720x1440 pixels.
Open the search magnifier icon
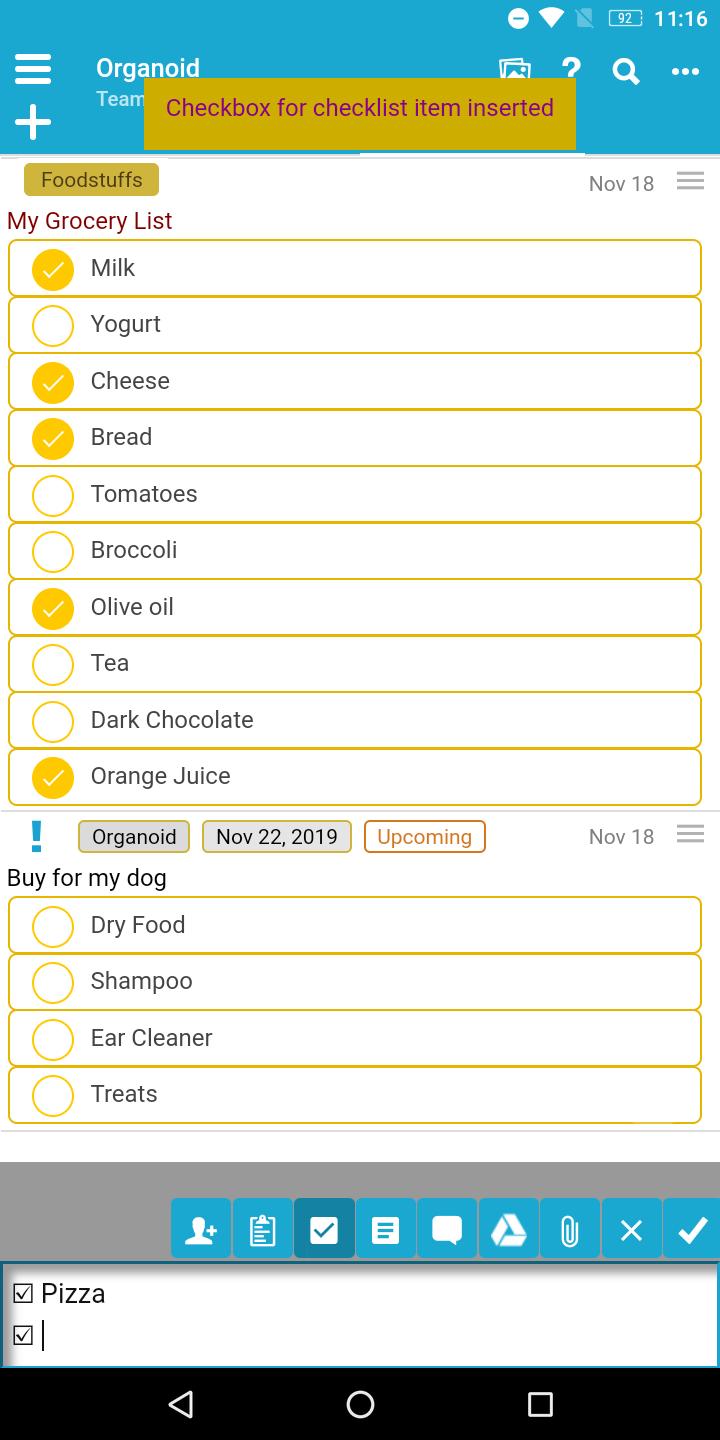coord(626,71)
